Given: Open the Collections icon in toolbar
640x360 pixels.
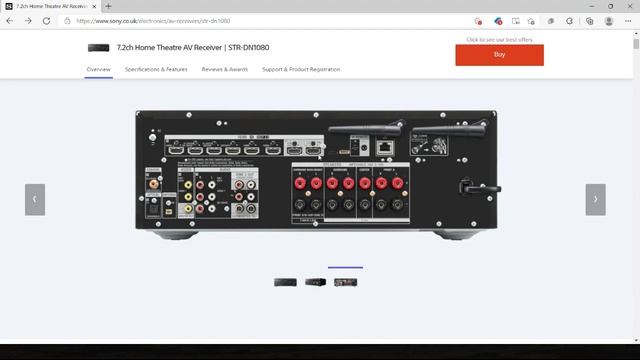Looking at the screenshot, I should point(589,21).
